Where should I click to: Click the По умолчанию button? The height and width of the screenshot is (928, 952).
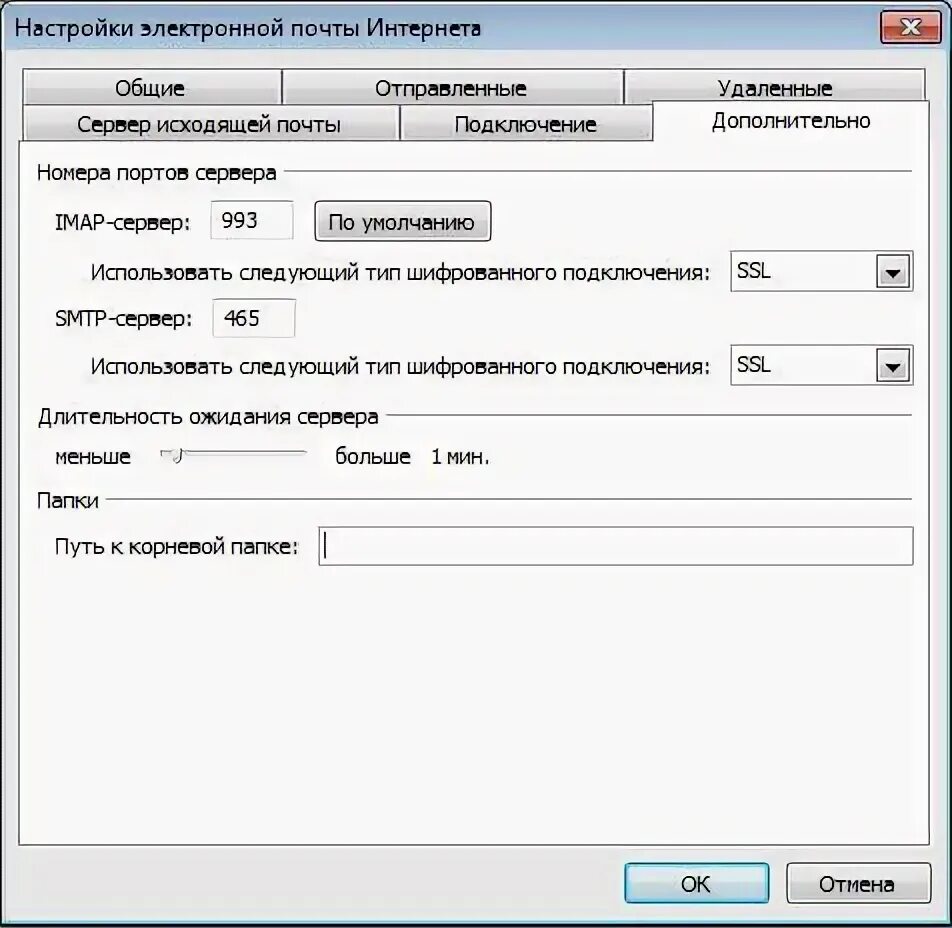(x=403, y=222)
